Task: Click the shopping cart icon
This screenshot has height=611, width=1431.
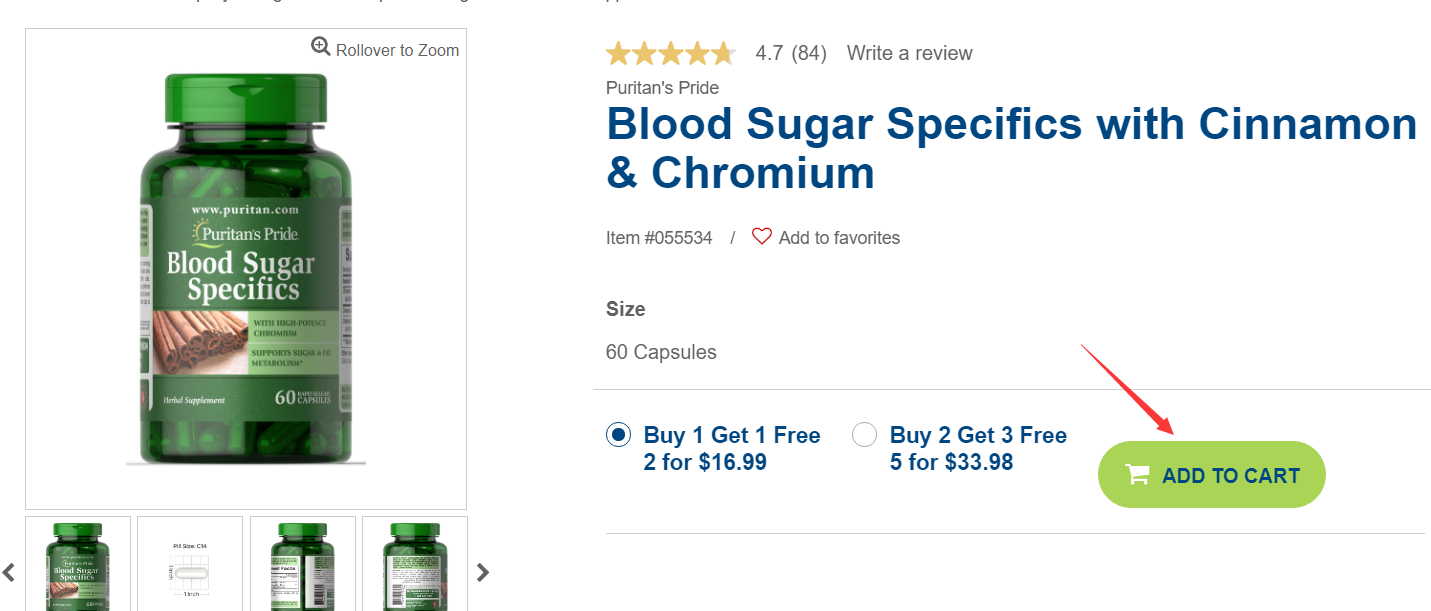Action: tap(1137, 474)
